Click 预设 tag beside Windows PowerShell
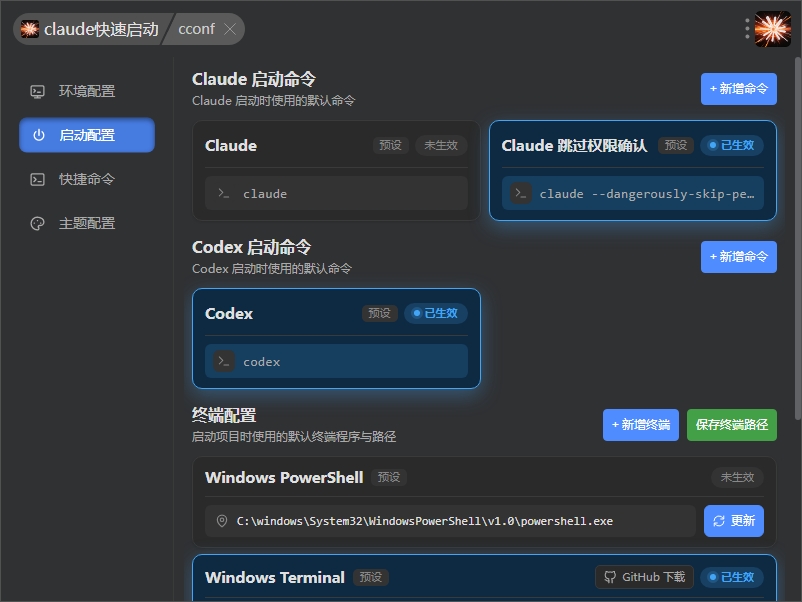The height and width of the screenshot is (602, 802). pos(389,477)
